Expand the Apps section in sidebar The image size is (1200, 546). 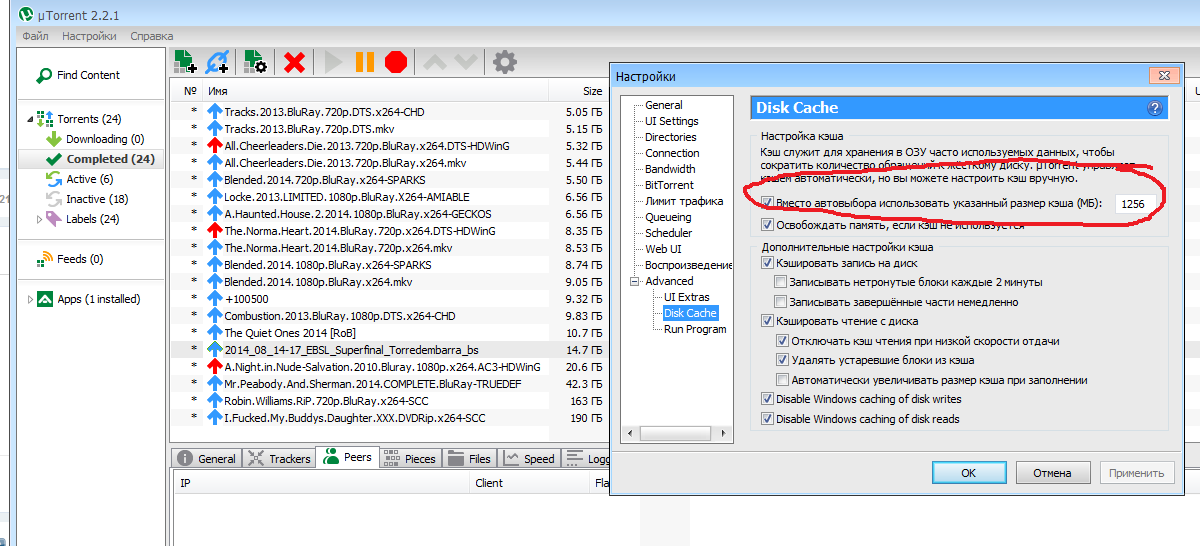tap(29, 299)
